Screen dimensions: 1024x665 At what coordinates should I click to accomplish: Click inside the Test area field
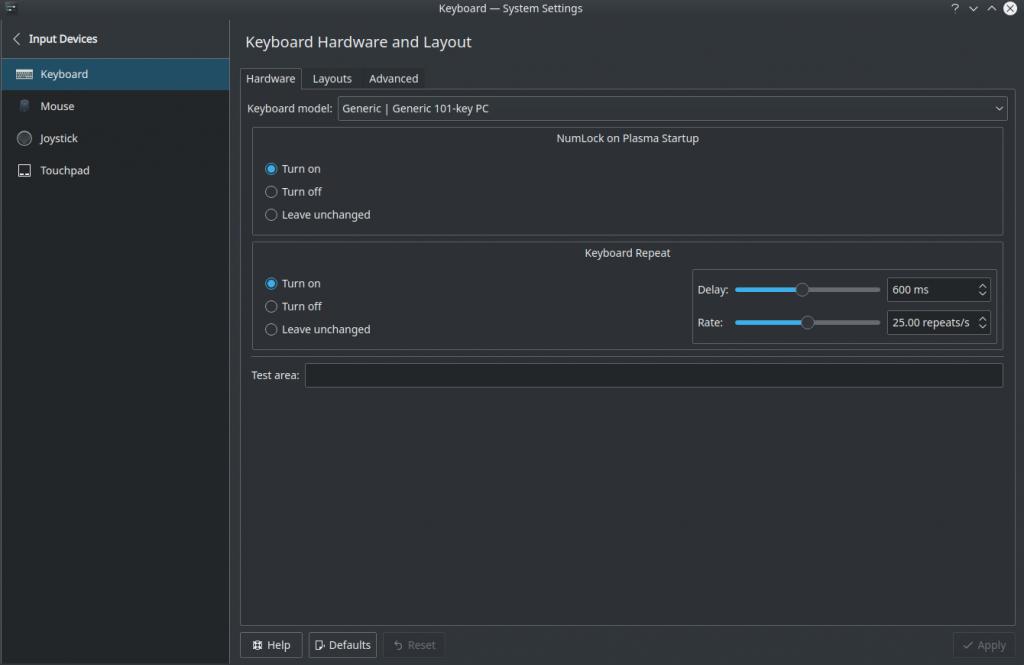pos(653,375)
